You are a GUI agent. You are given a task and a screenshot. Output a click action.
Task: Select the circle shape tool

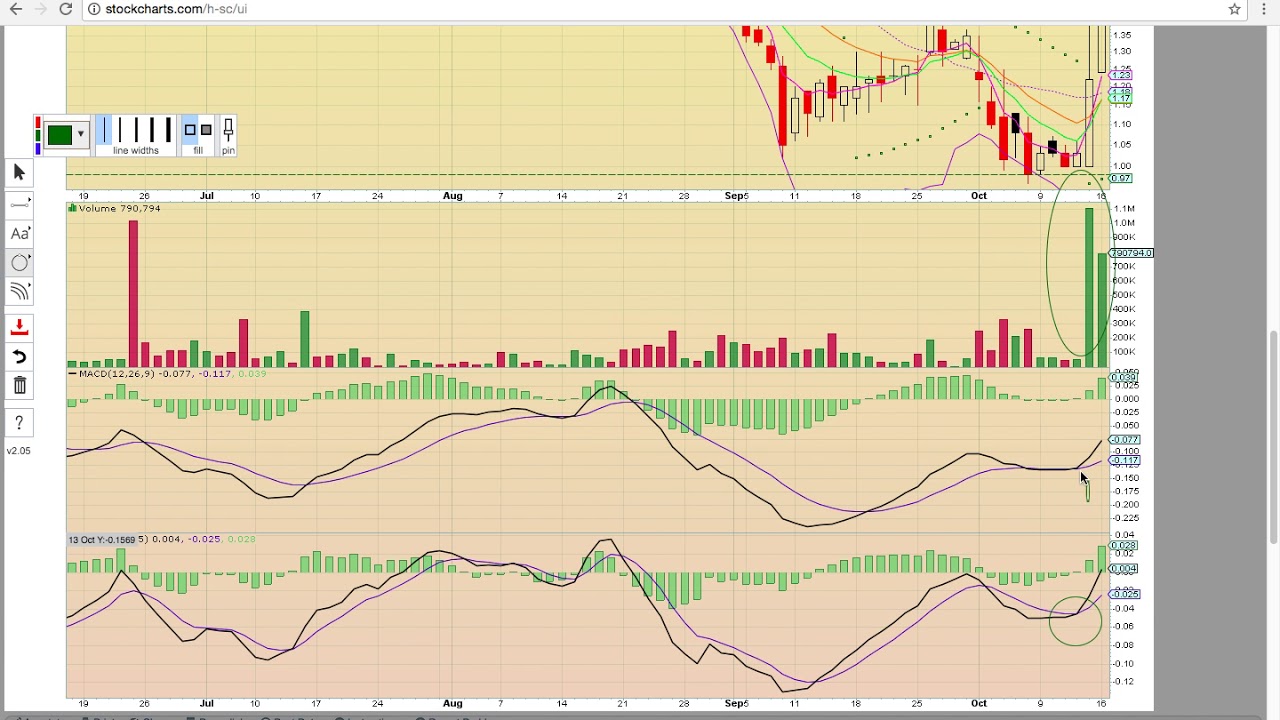point(19,262)
